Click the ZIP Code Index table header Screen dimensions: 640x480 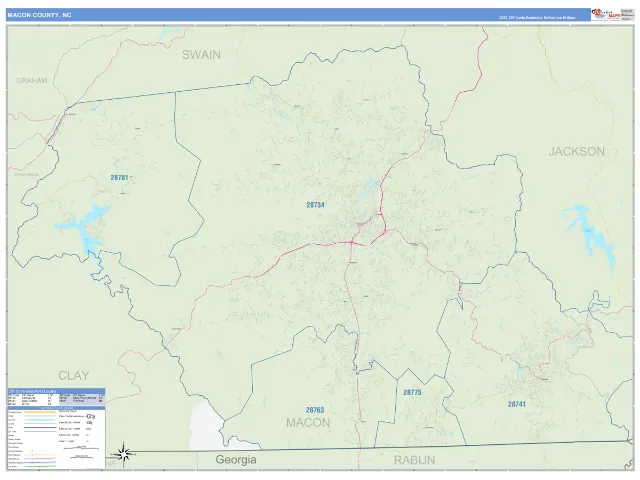click(x=56, y=391)
